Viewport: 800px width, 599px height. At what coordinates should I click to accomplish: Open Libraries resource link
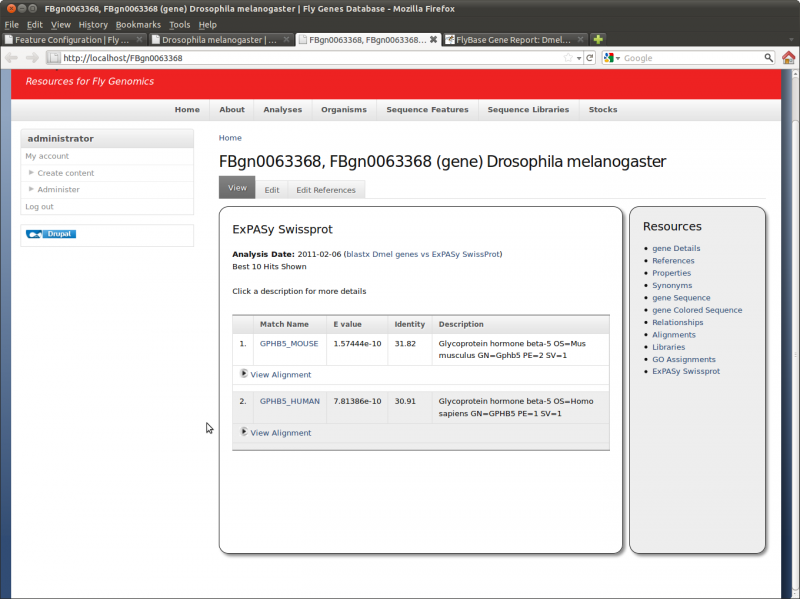tap(668, 347)
